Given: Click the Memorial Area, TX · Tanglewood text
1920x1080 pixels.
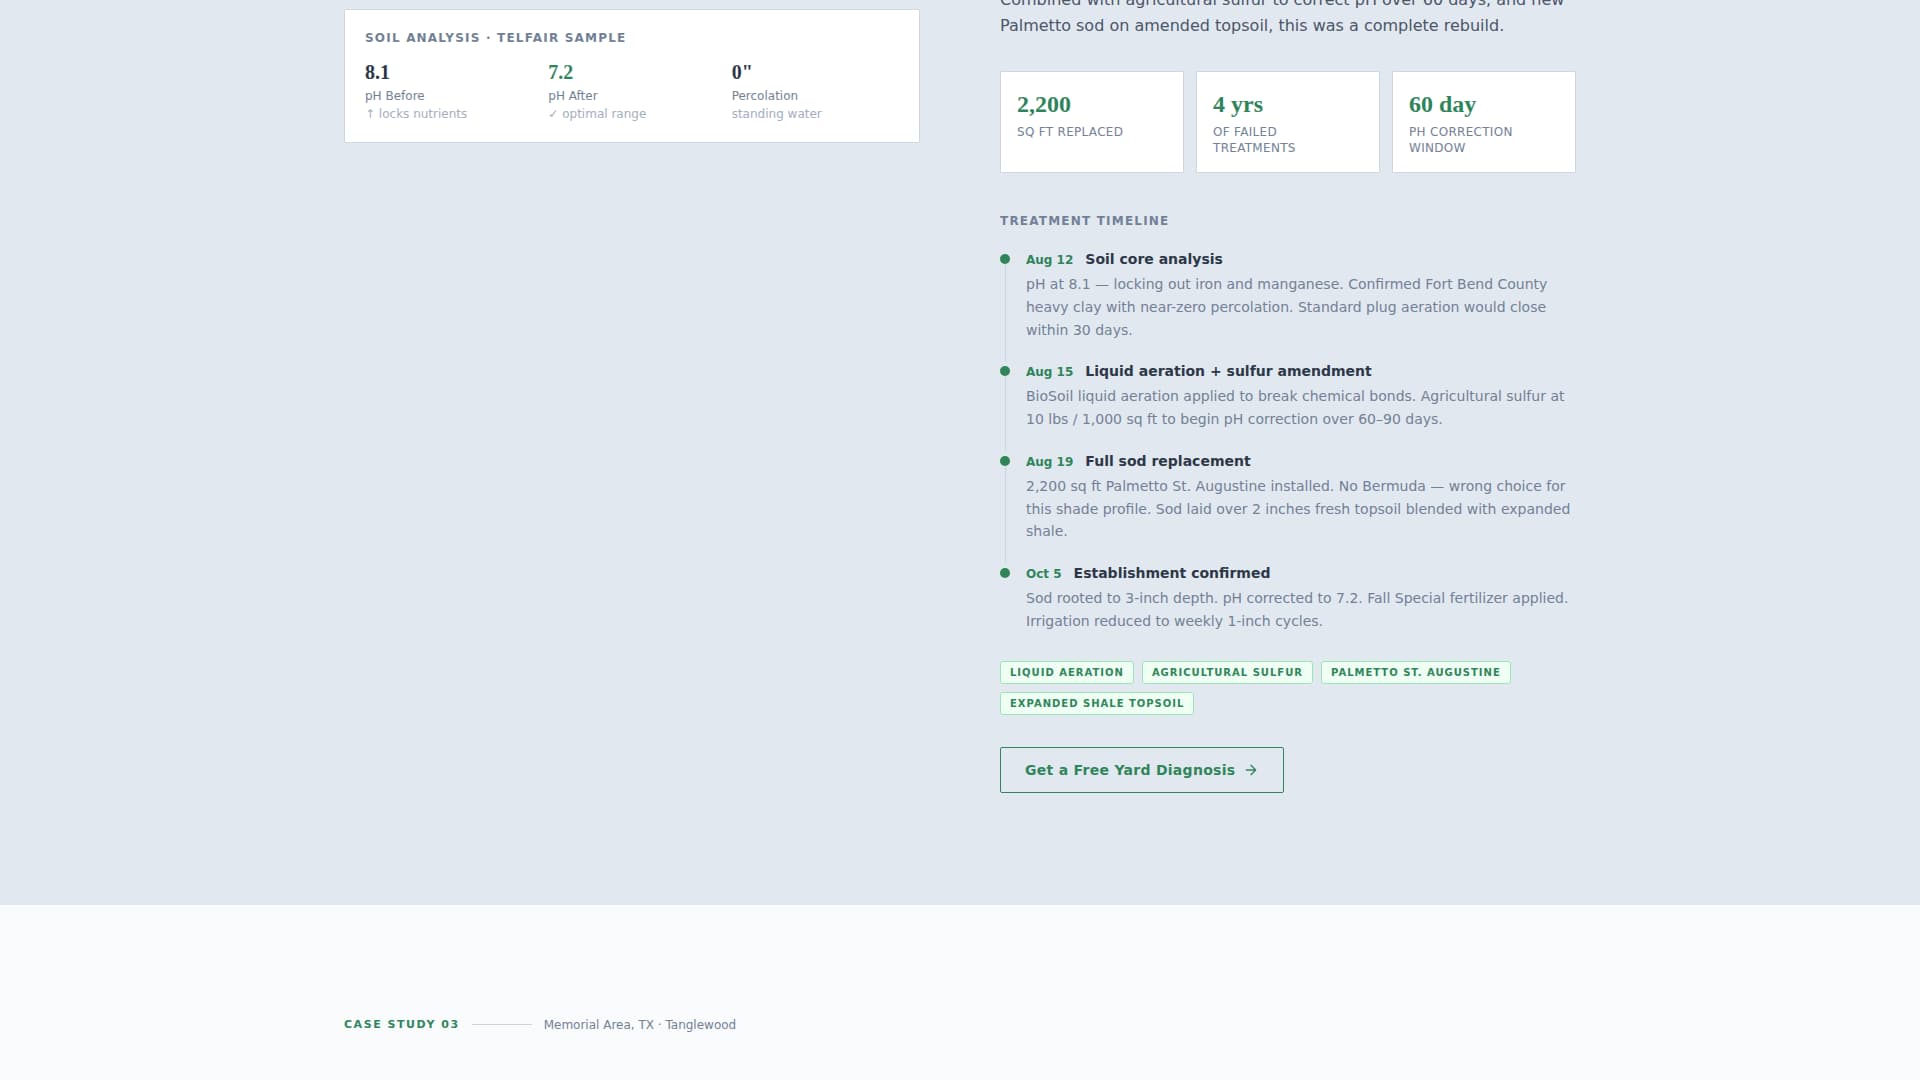Looking at the screenshot, I should (x=639, y=1025).
